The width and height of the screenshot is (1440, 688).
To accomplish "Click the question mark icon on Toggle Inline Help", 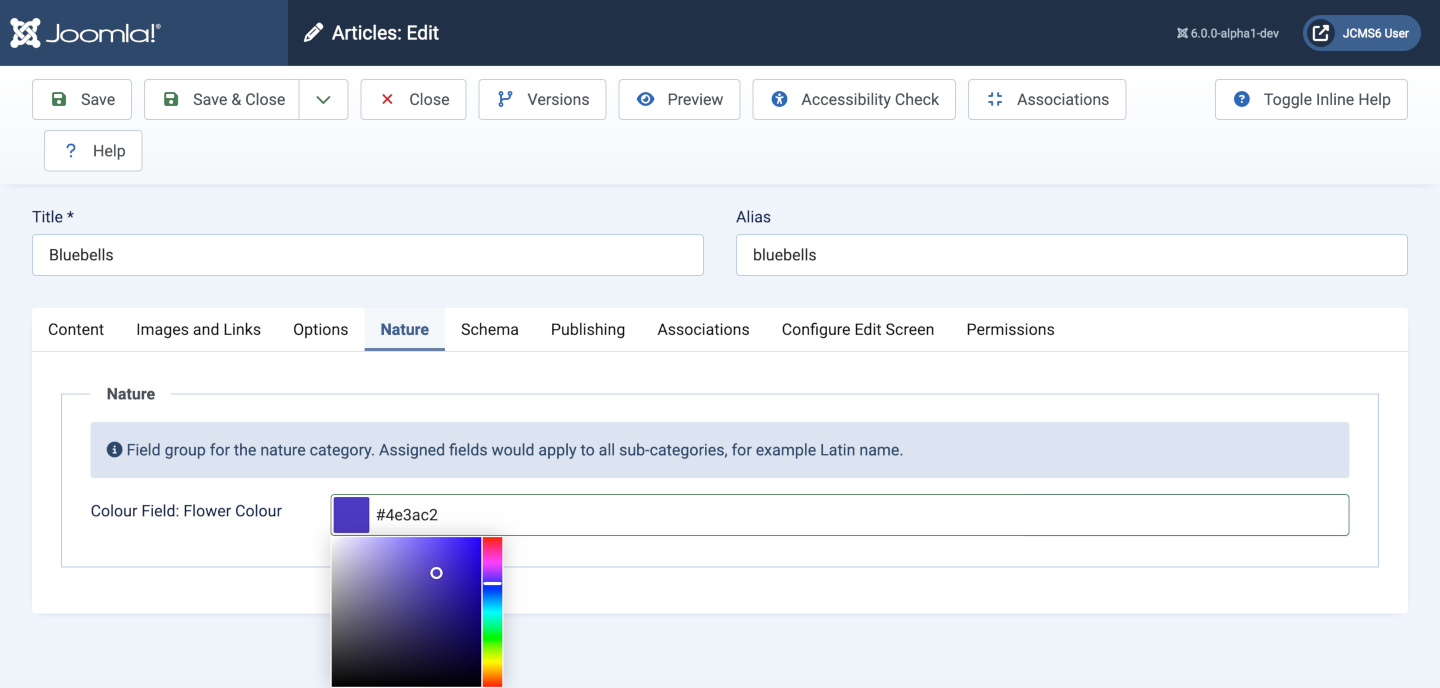I will [1242, 99].
